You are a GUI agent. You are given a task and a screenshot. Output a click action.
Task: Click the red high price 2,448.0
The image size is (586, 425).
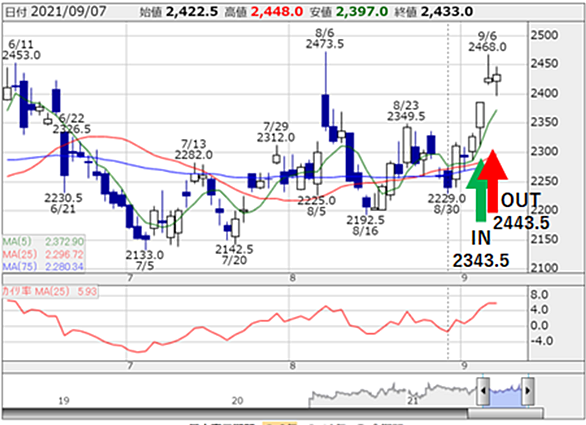point(277,12)
